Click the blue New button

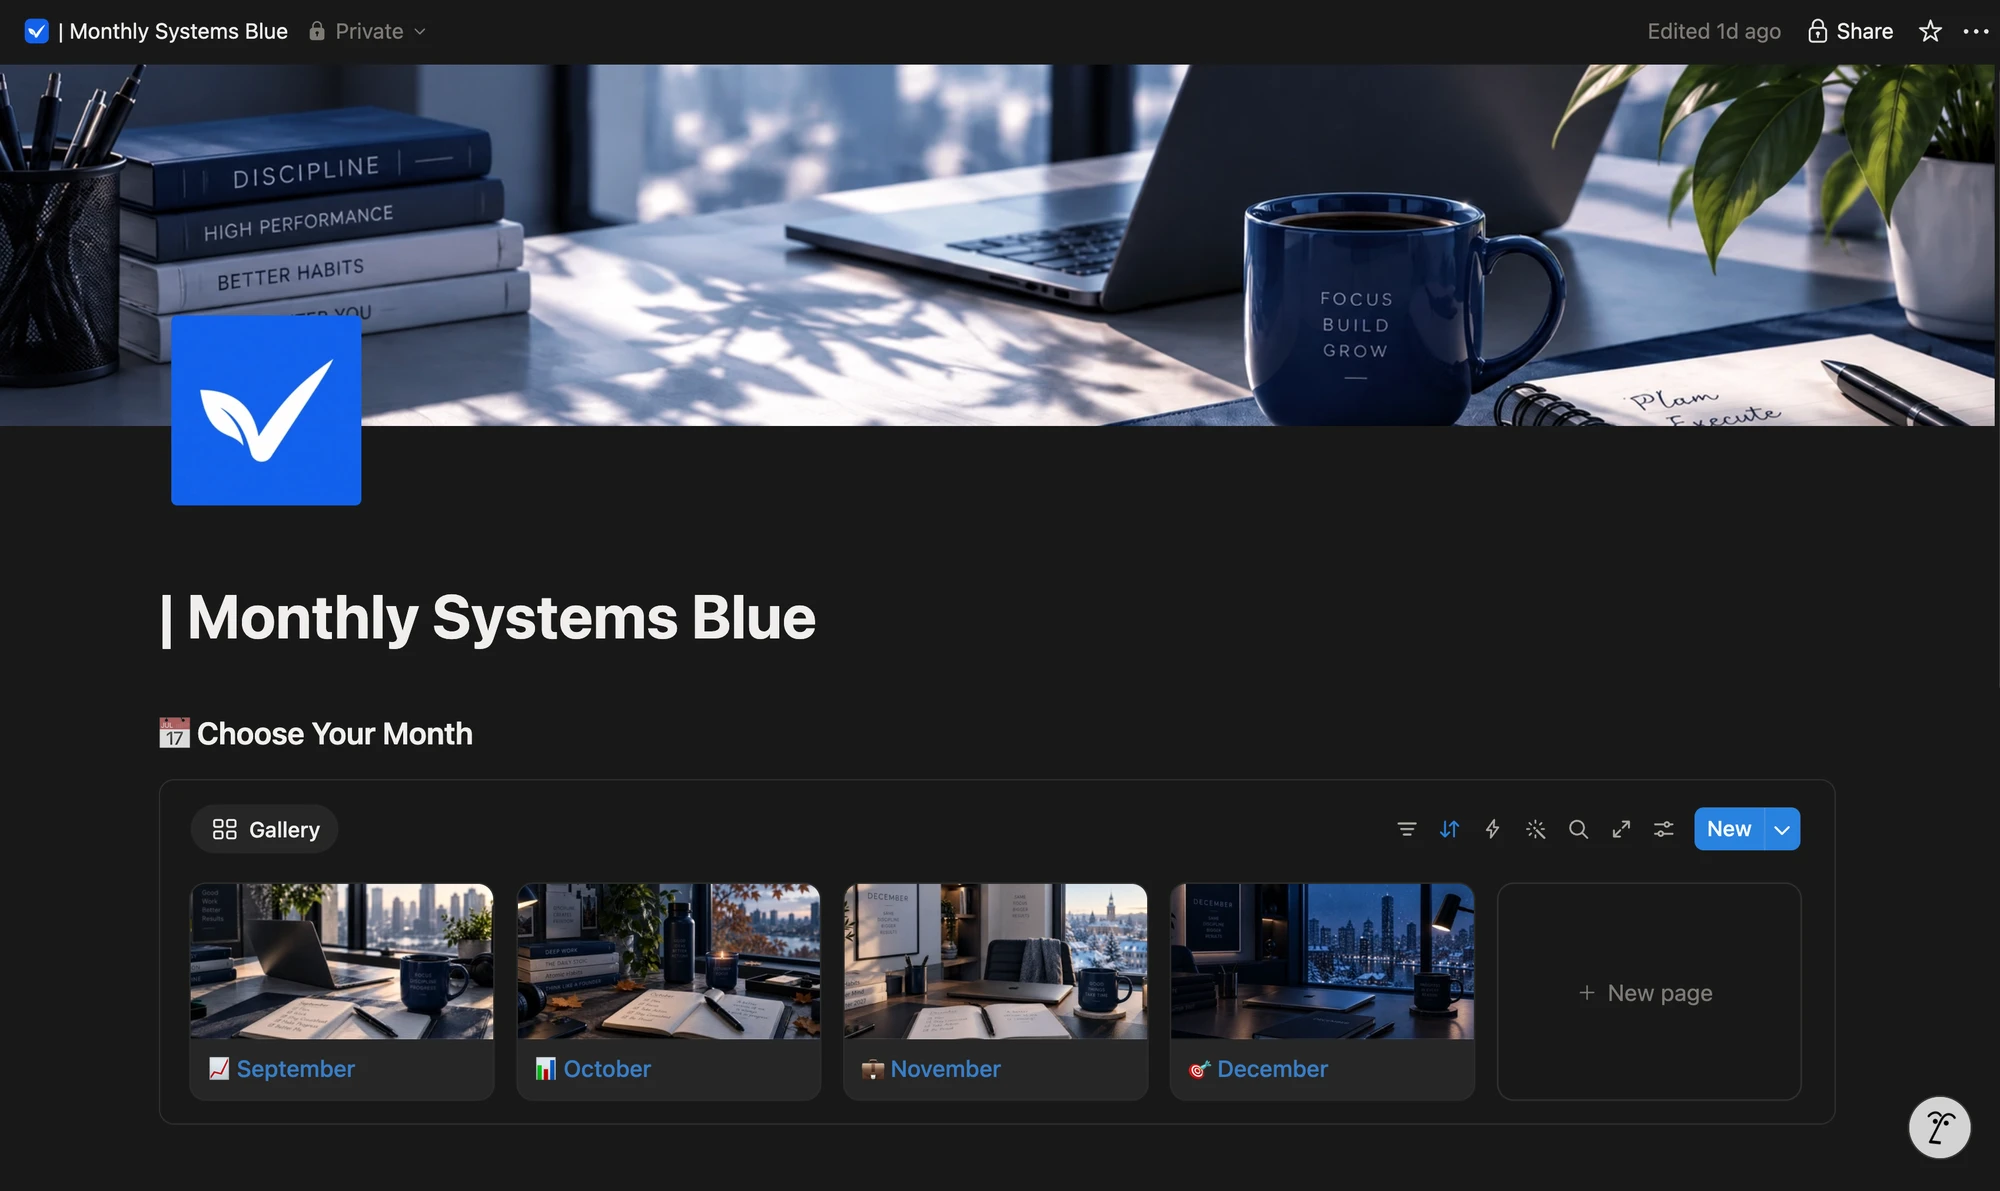click(x=1729, y=829)
